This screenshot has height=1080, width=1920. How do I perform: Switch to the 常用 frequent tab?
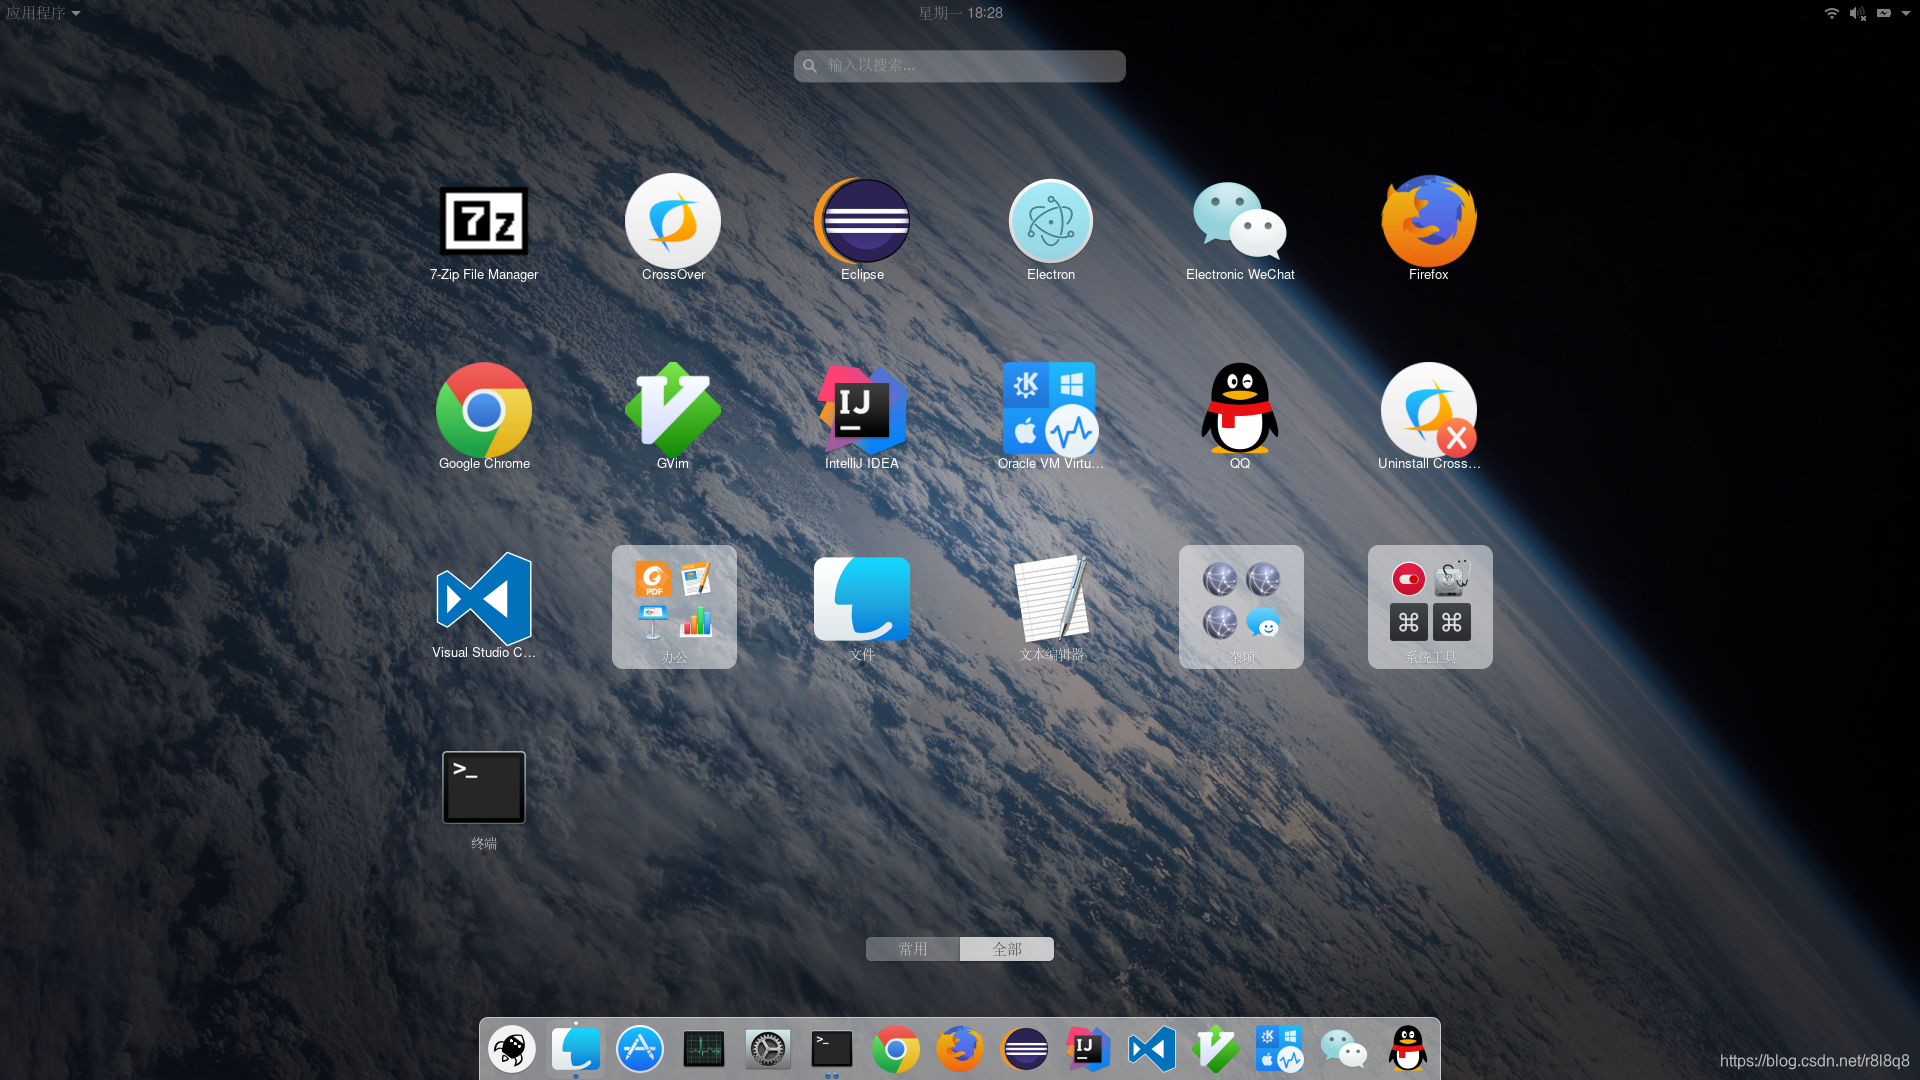click(912, 949)
